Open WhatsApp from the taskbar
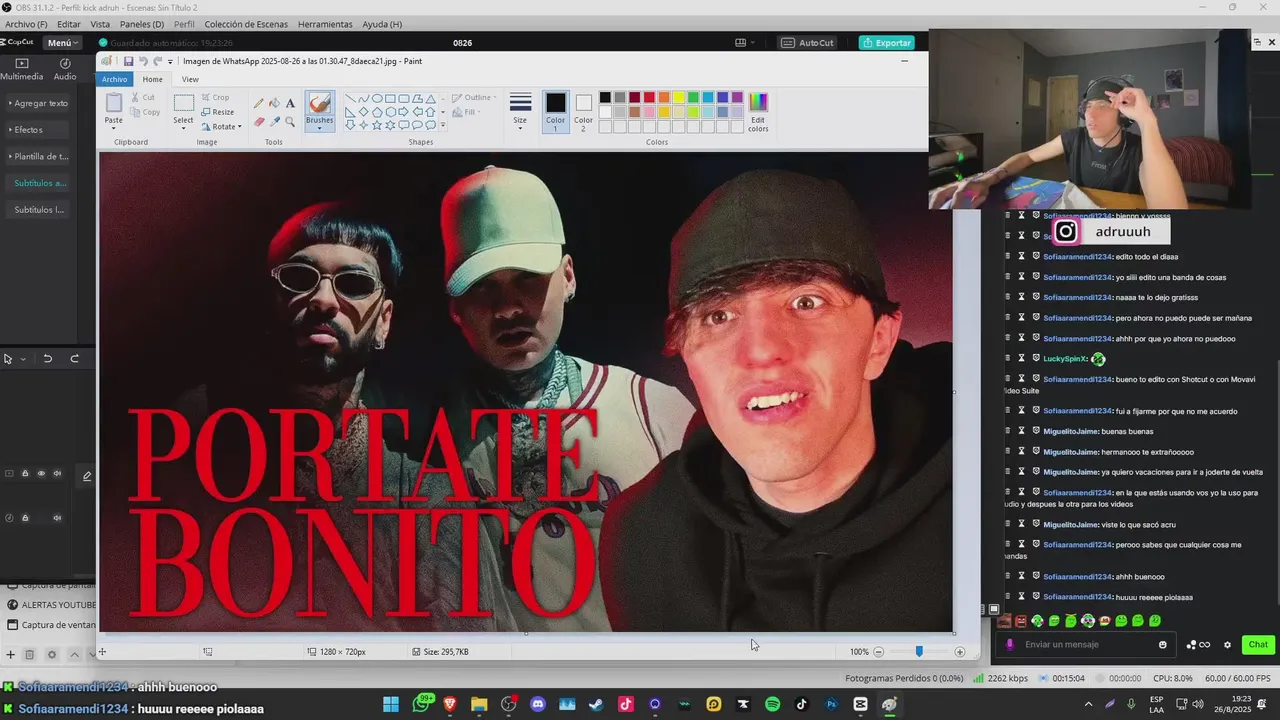The width and height of the screenshot is (1280, 720). (x=422, y=704)
